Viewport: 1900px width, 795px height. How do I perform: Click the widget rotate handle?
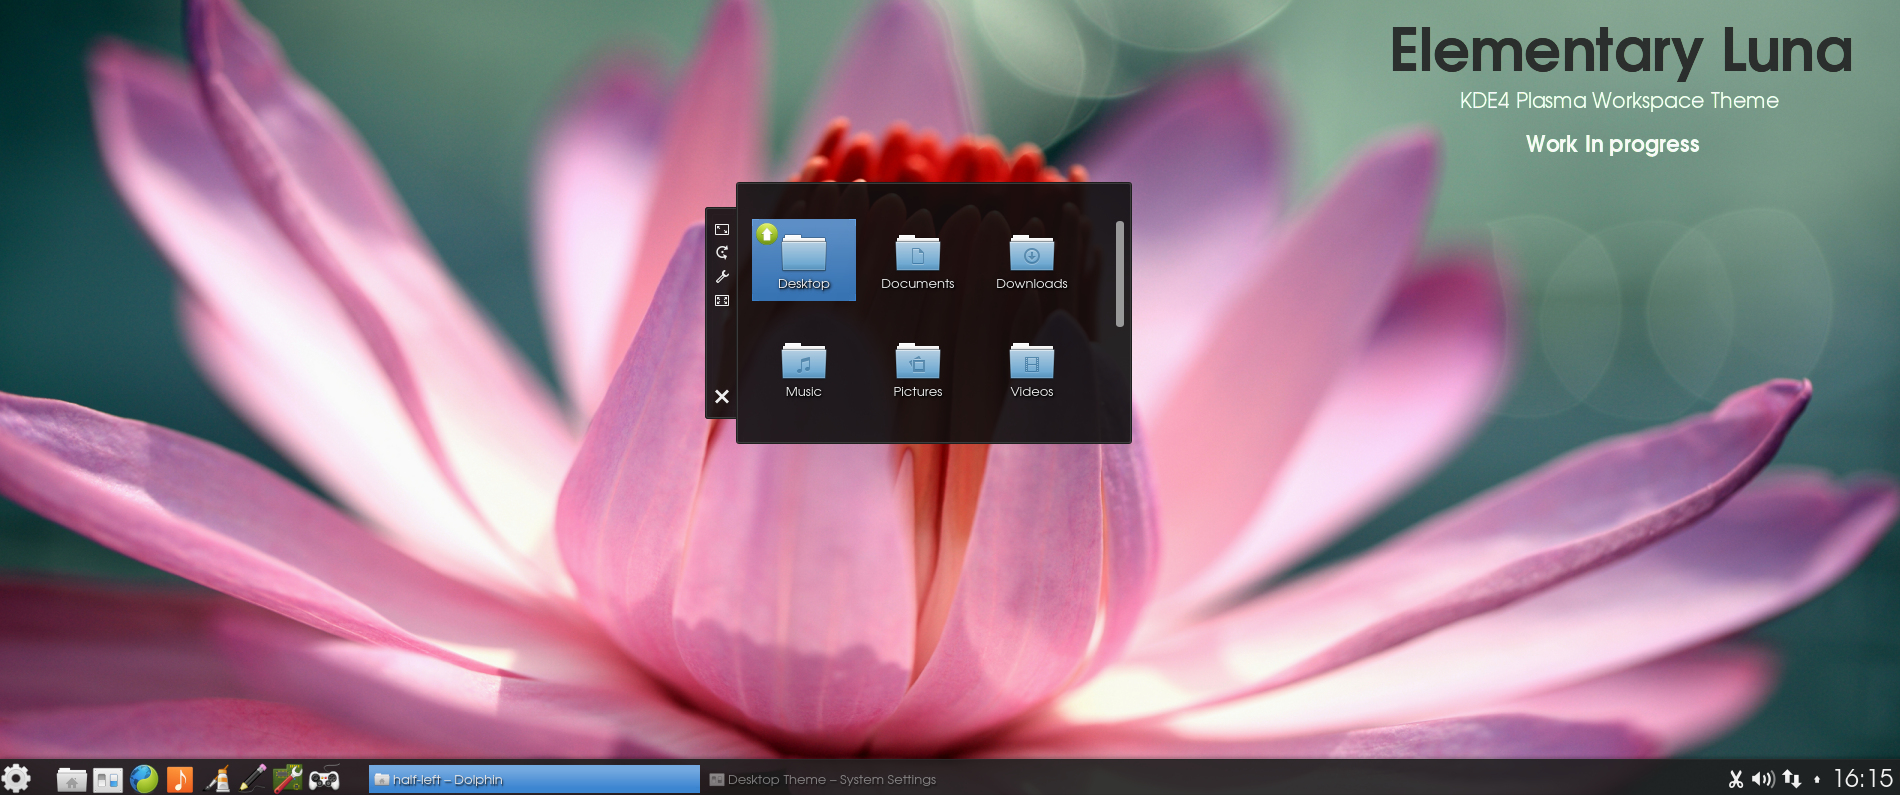[722, 252]
